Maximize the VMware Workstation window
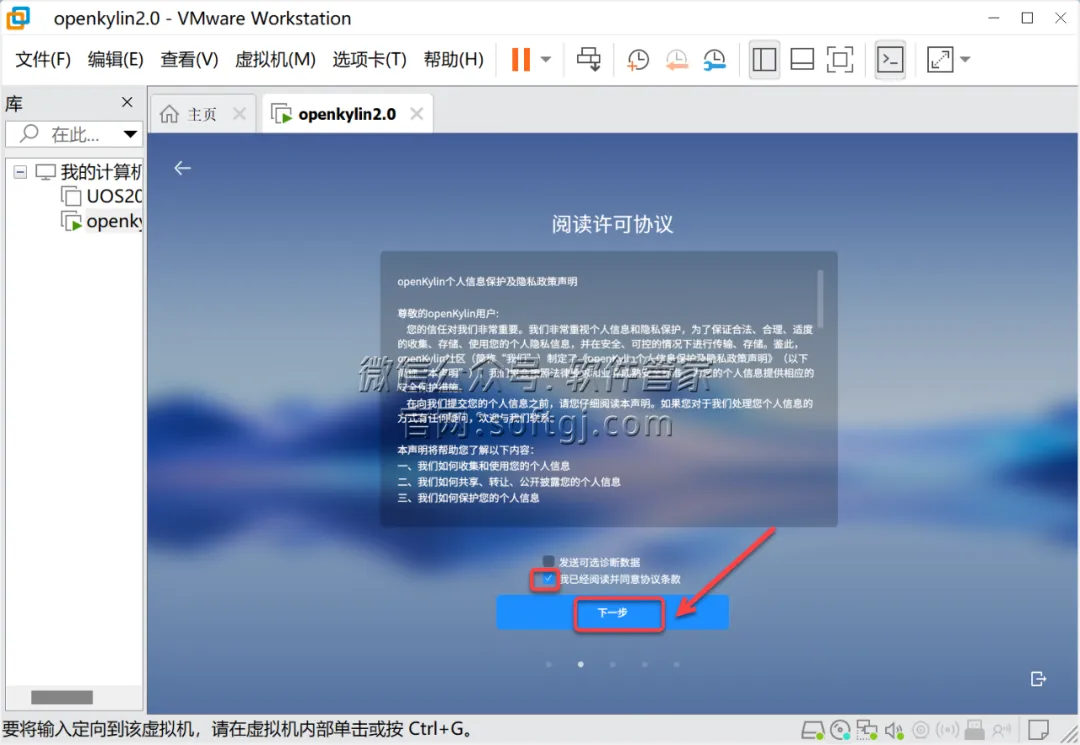This screenshot has height=745, width=1080. [1027, 18]
